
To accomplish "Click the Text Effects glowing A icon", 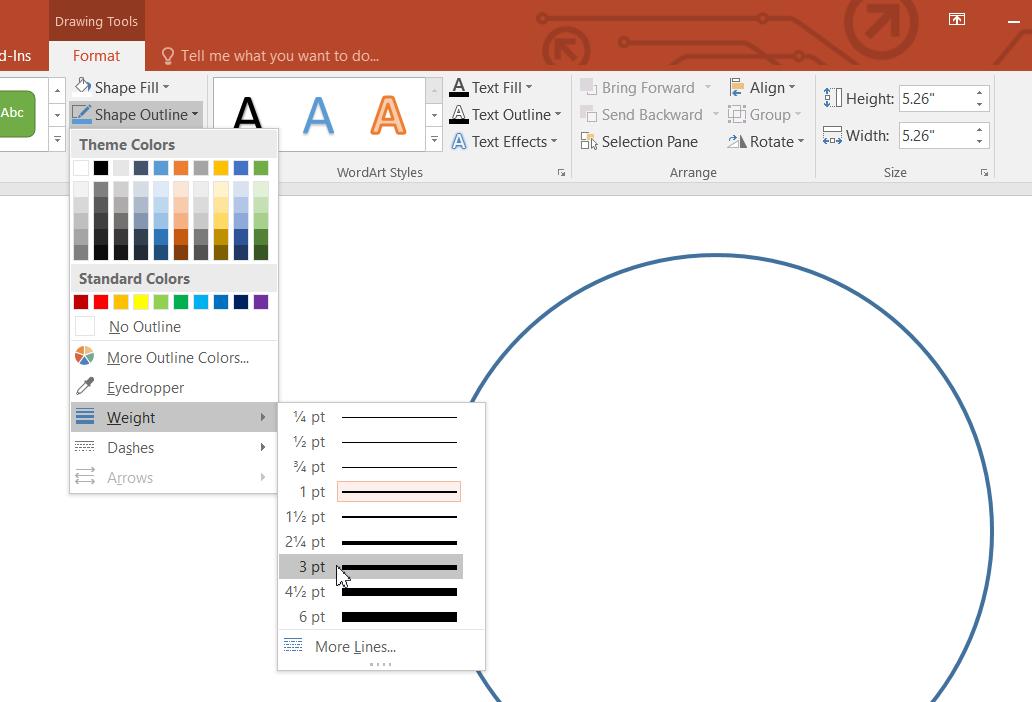I will [459, 142].
